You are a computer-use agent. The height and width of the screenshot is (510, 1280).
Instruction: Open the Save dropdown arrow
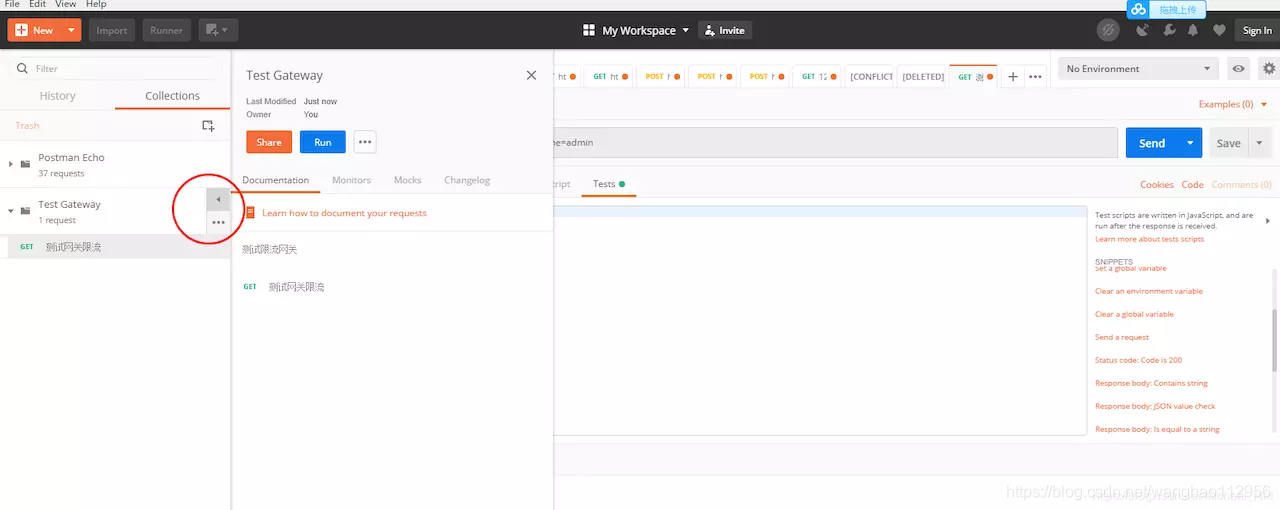[x=1259, y=143]
